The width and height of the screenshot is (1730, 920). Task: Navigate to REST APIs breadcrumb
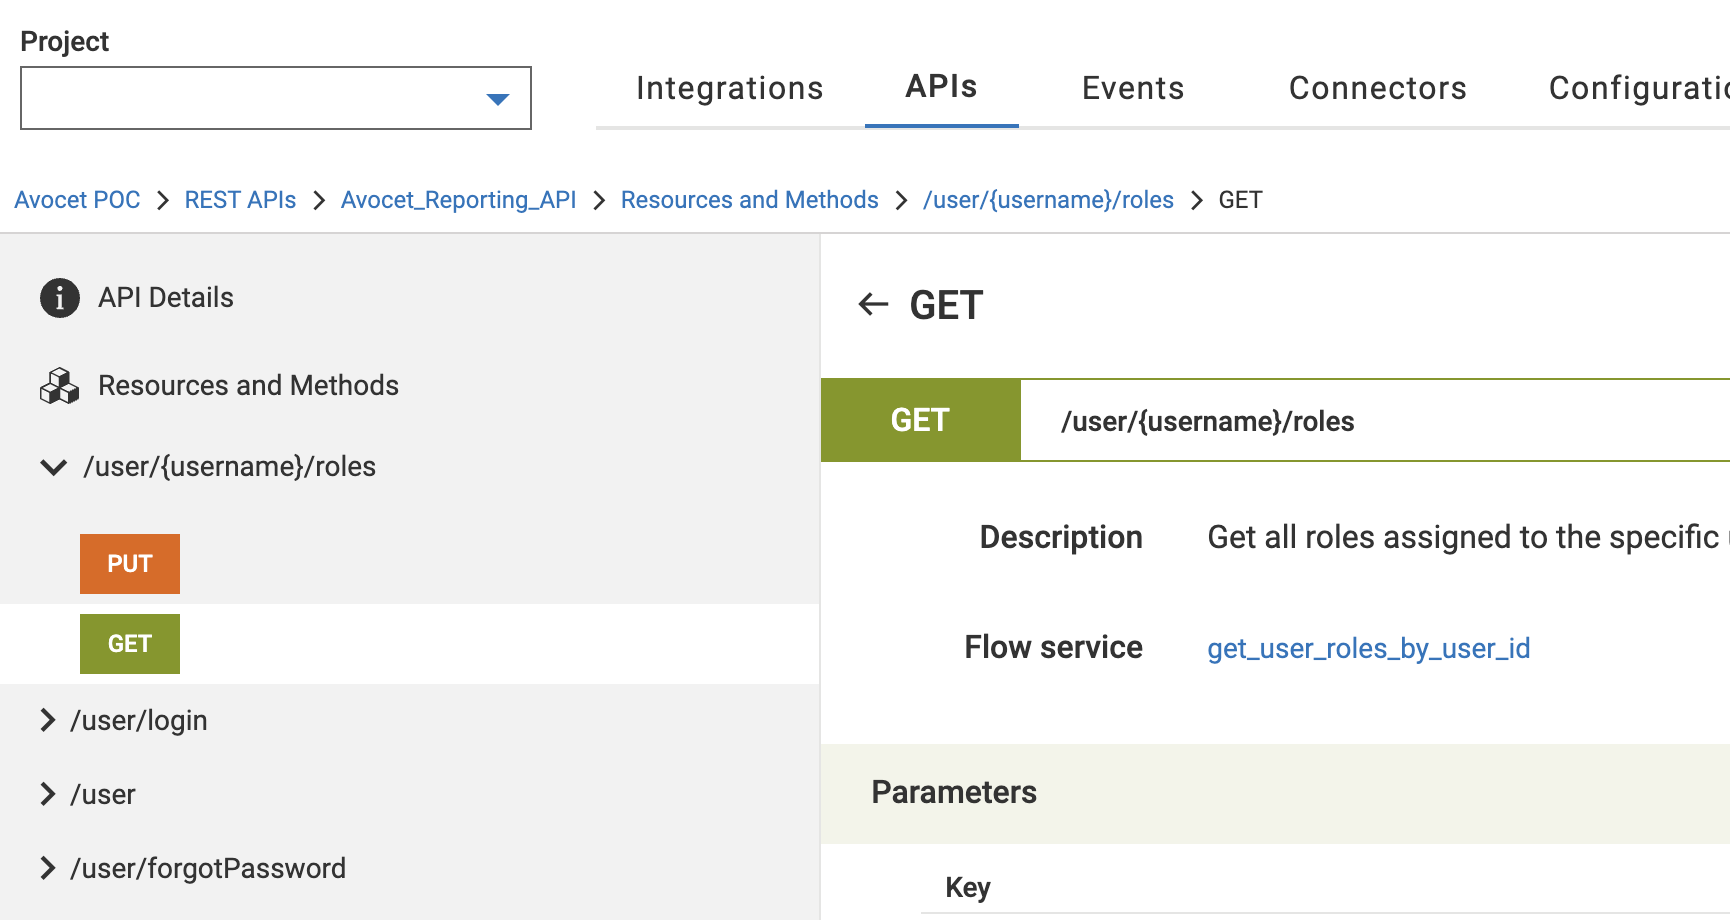(240, 200)
